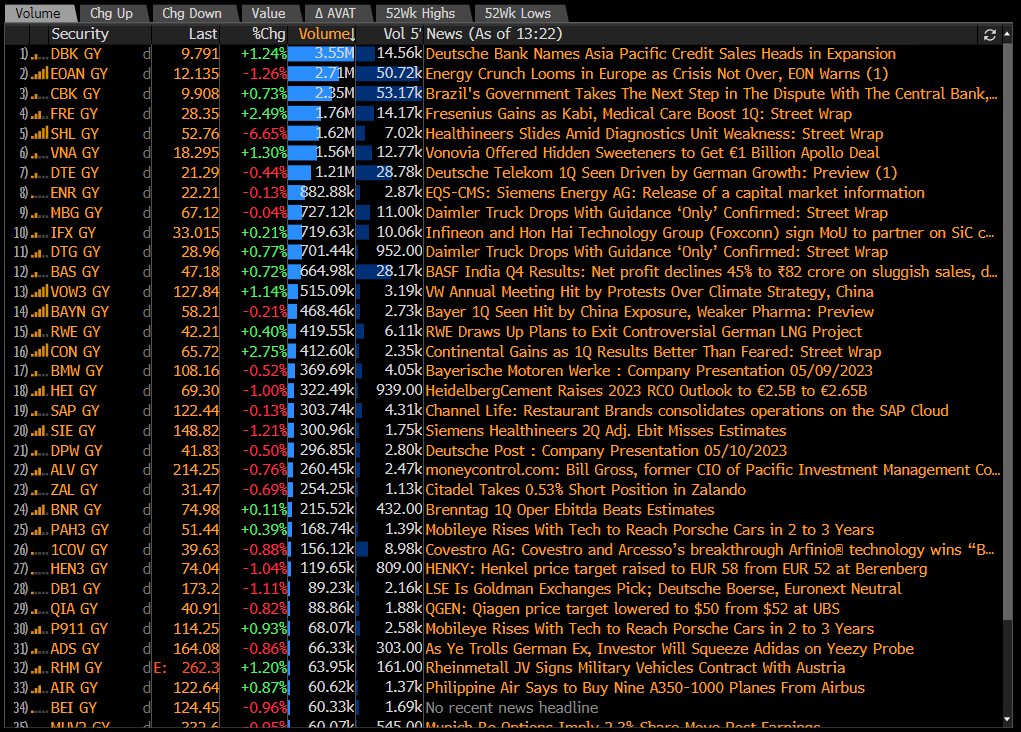Open the Chg Down tab
This screenshot has height=732, width=1021.
(x=192, y=13)
